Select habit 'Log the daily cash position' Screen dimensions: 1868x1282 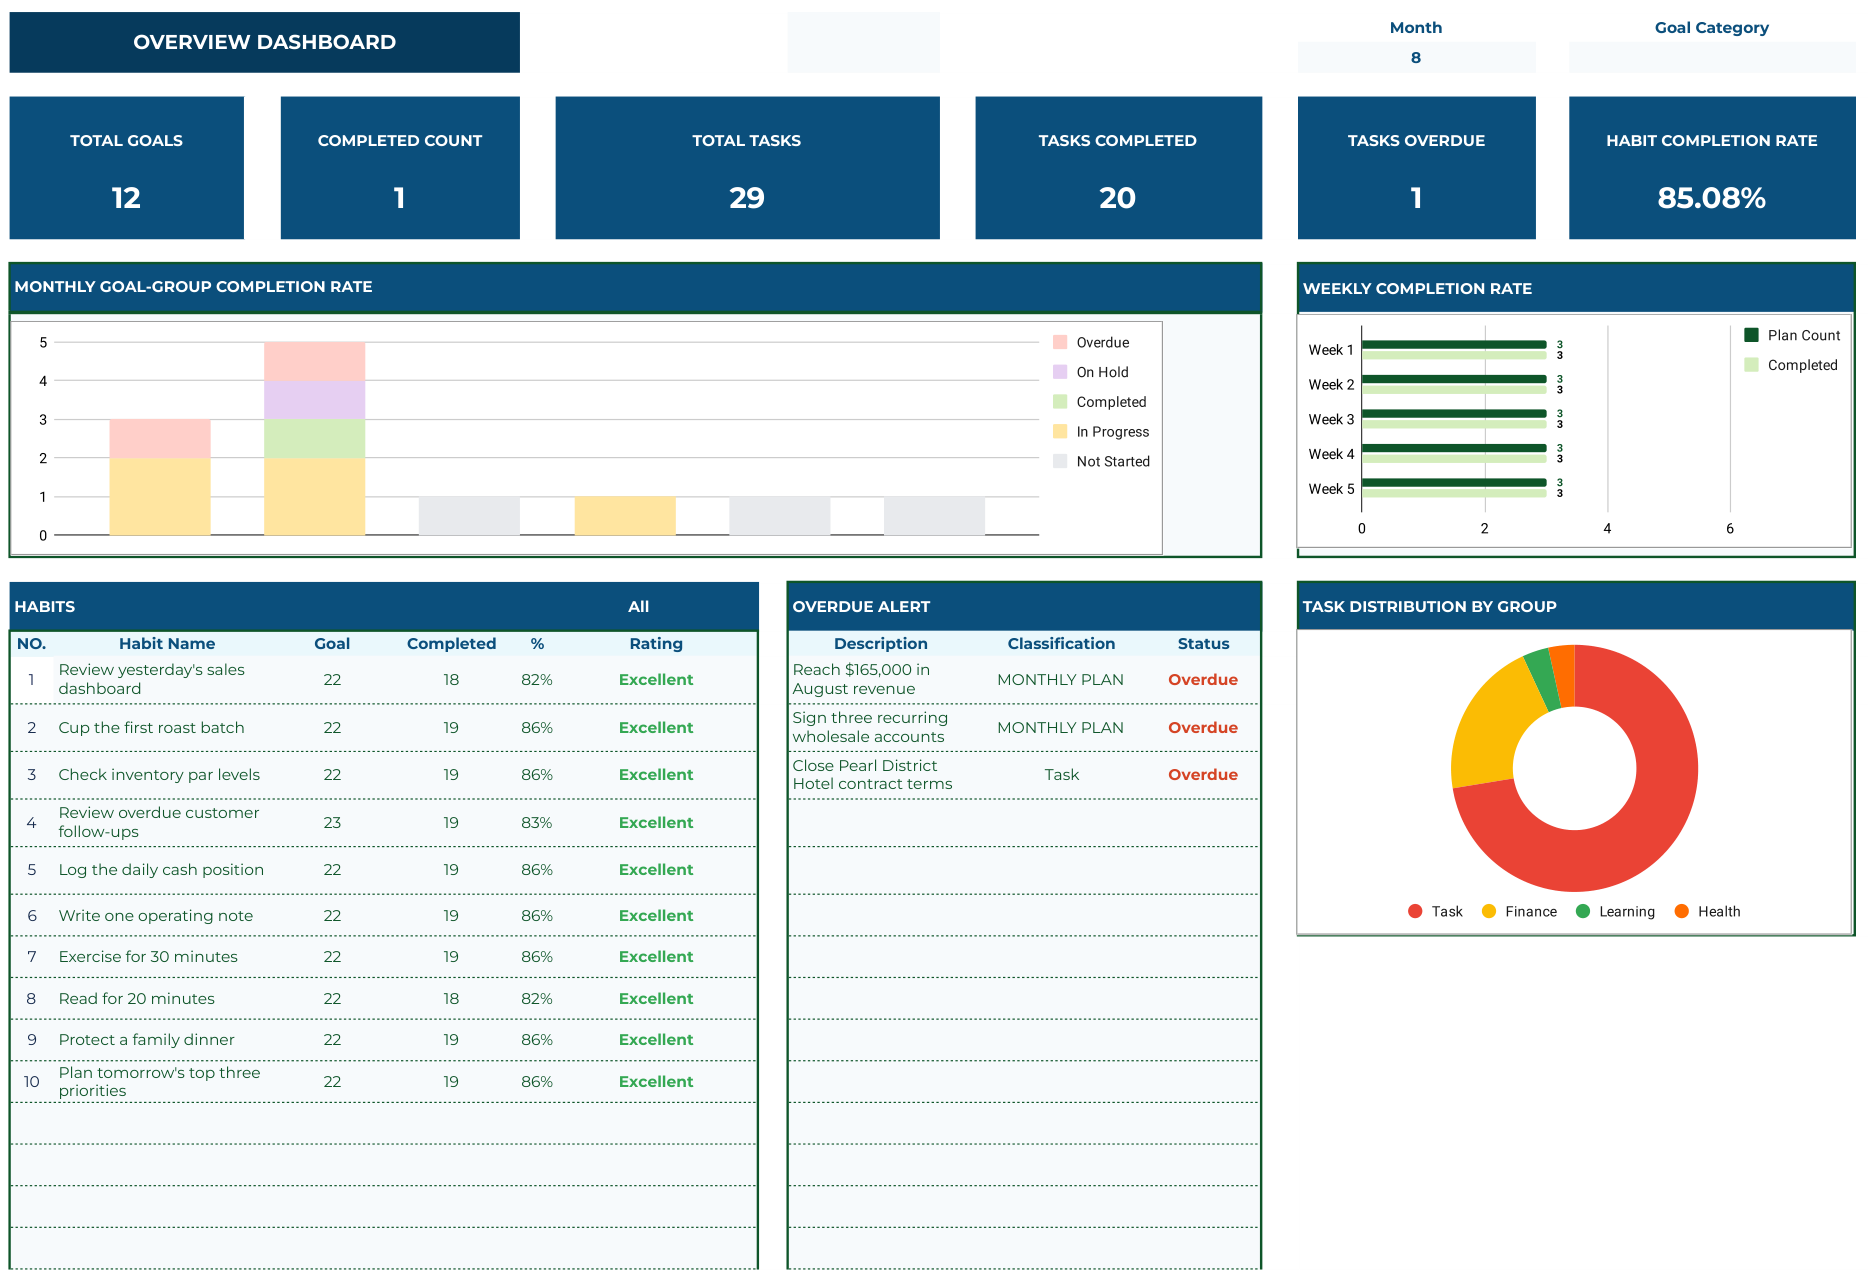click(161, 870)
